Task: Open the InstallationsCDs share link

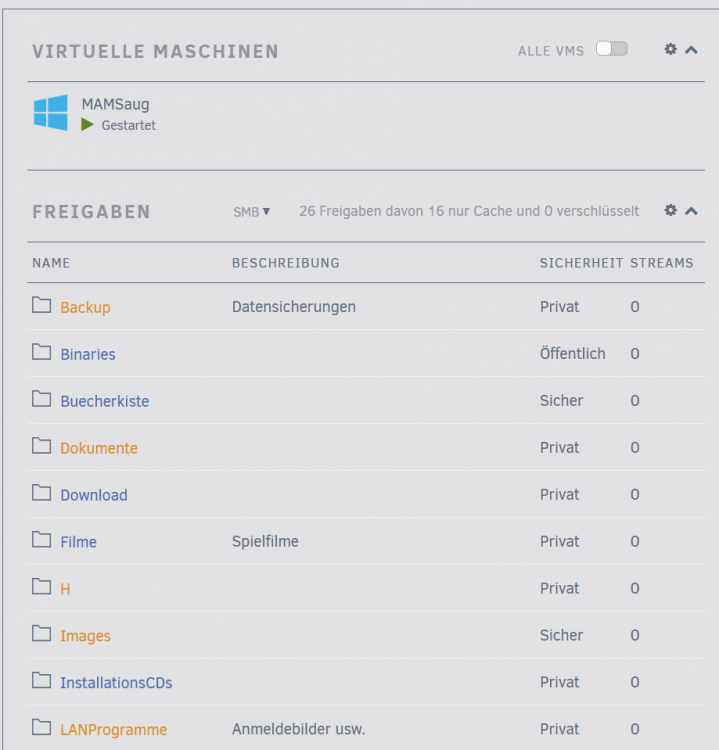Action: [x=116, y=683]
